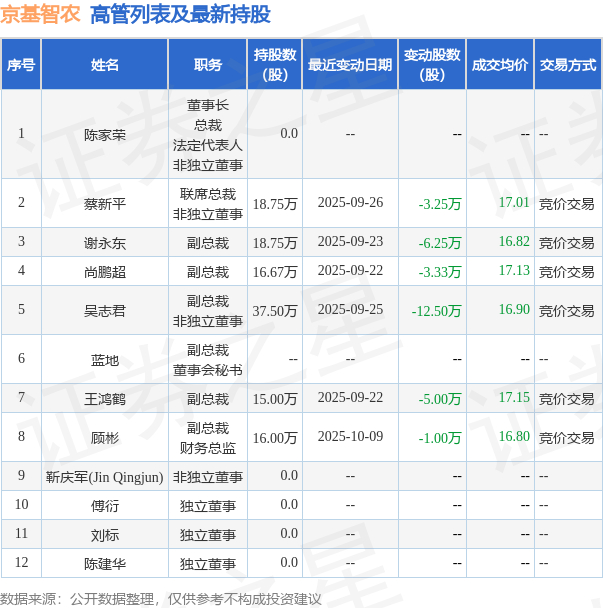The height and width of the screenshot is (608, 603).
Task: Click the 联席总裁 position text
Action: pos(208,194)
